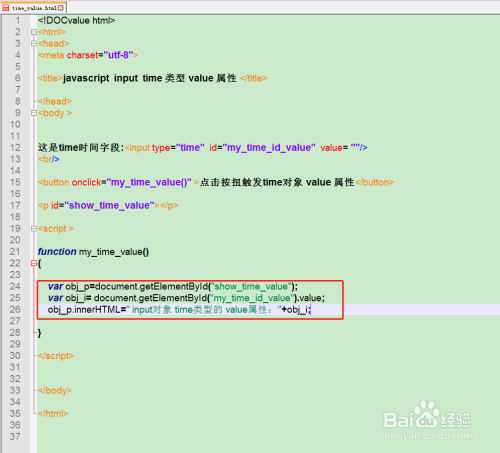The width and height of the screenshot is (500, 453).
Task: Click line number 12 in the margin
Action: pyautogui.click(x=15, y=148)
